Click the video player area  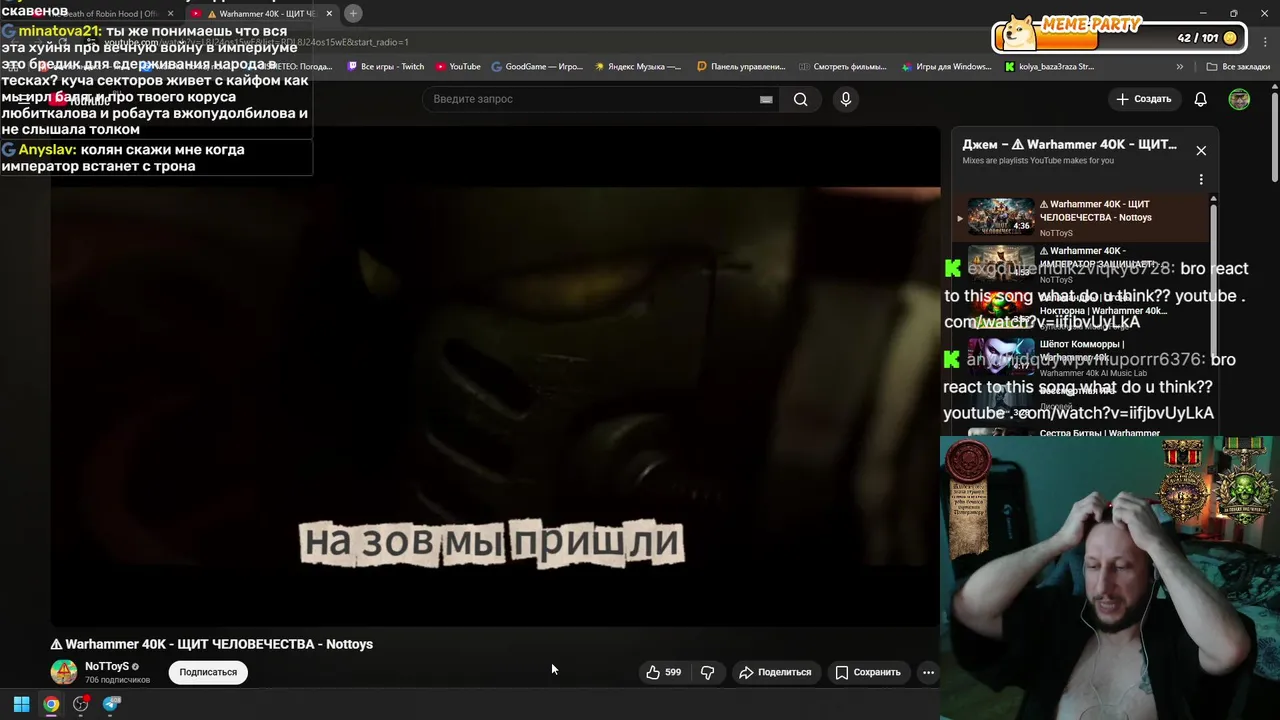coord(495,375)
